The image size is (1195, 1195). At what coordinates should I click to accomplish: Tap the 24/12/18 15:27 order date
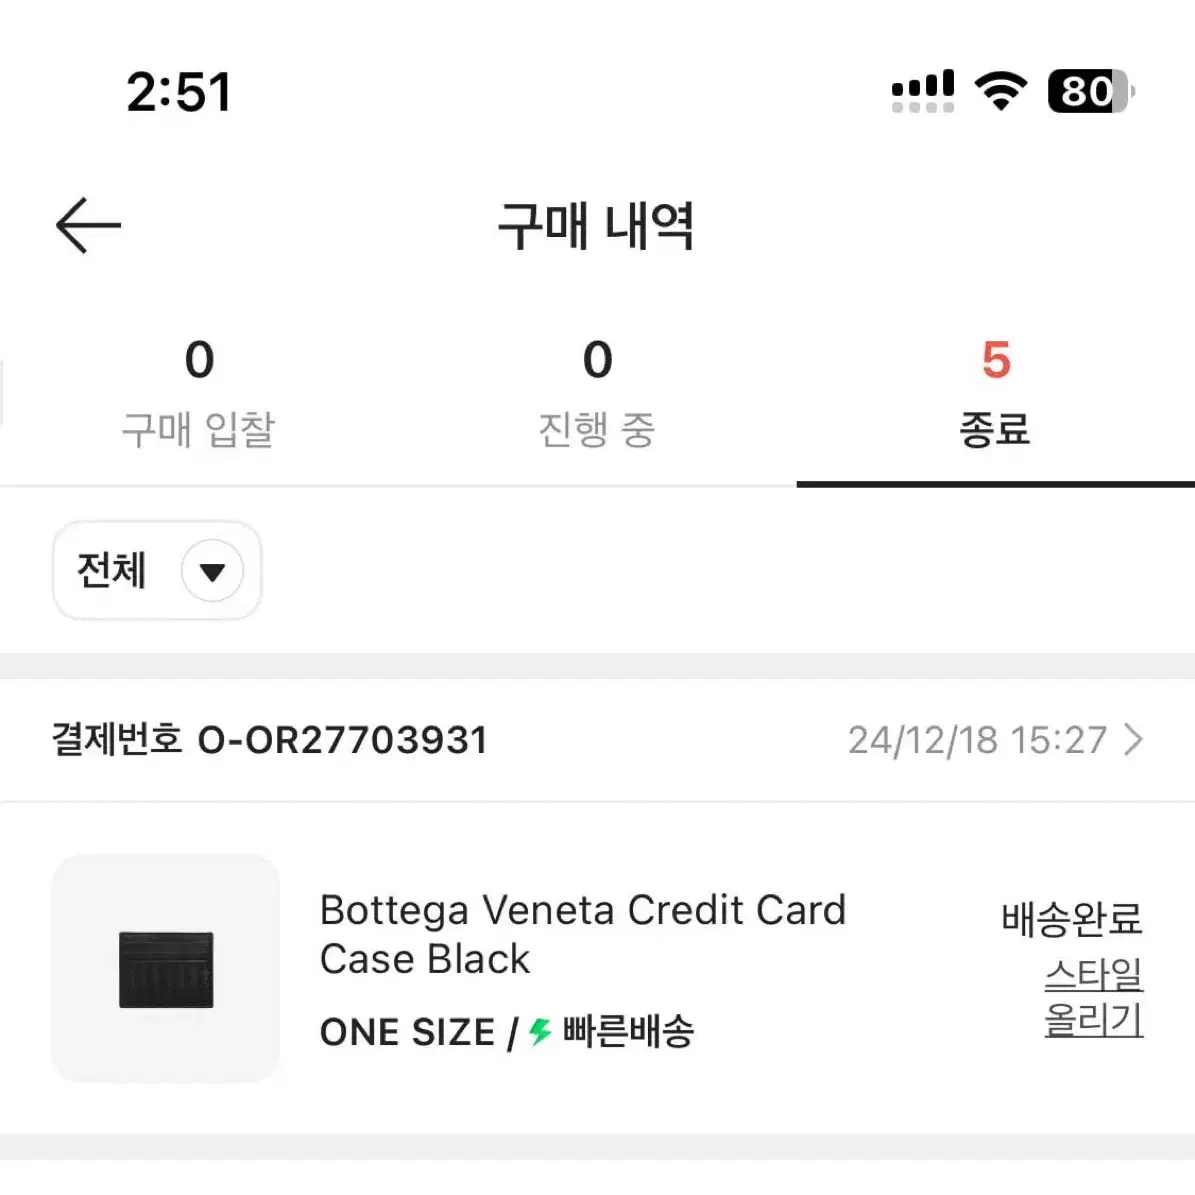[x=977, y=740]
